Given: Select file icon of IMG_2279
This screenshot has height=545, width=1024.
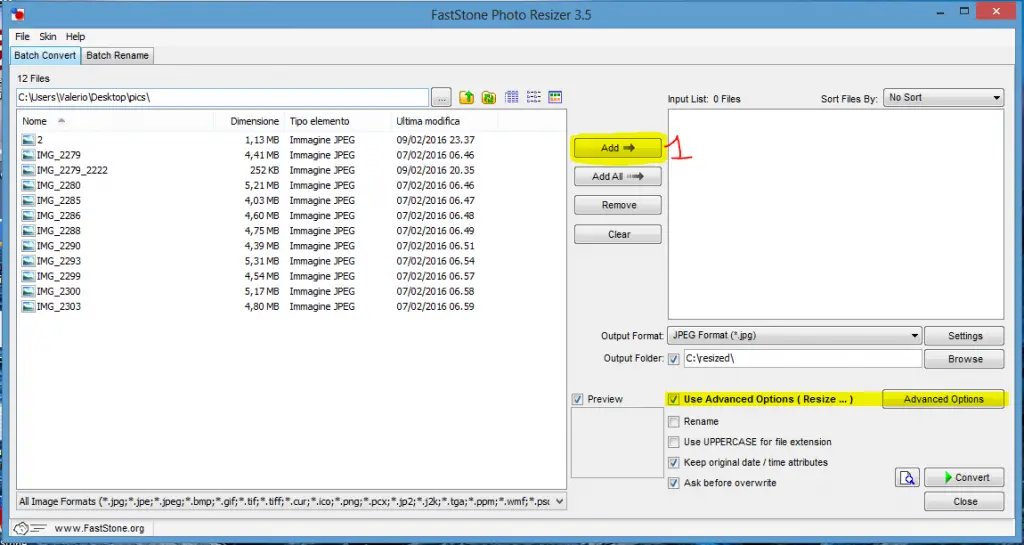Looking at the screenshot, I should pyautogui.click(x=28, y=155).
